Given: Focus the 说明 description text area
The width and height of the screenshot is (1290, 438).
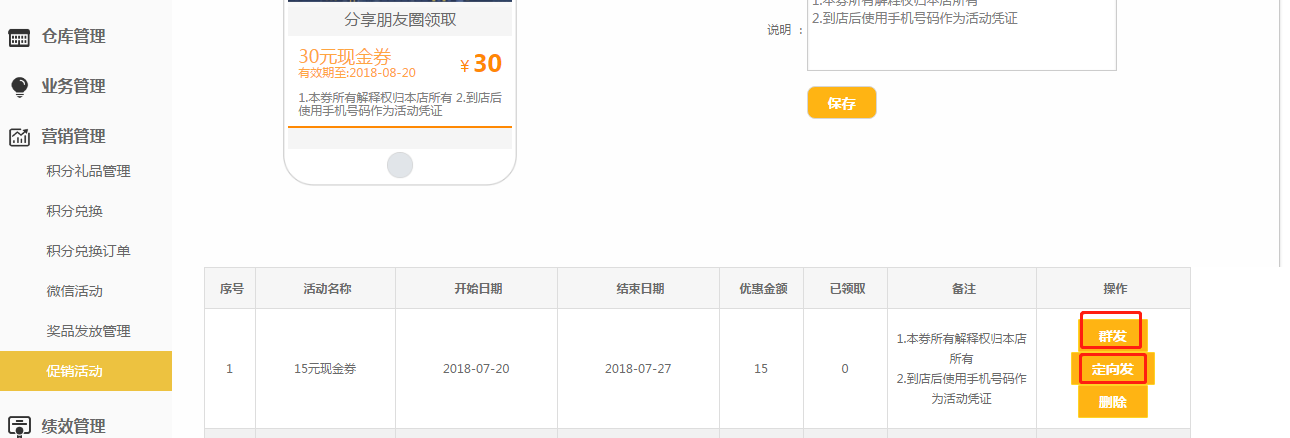Looking at the screenshot, I should [961, 40].
